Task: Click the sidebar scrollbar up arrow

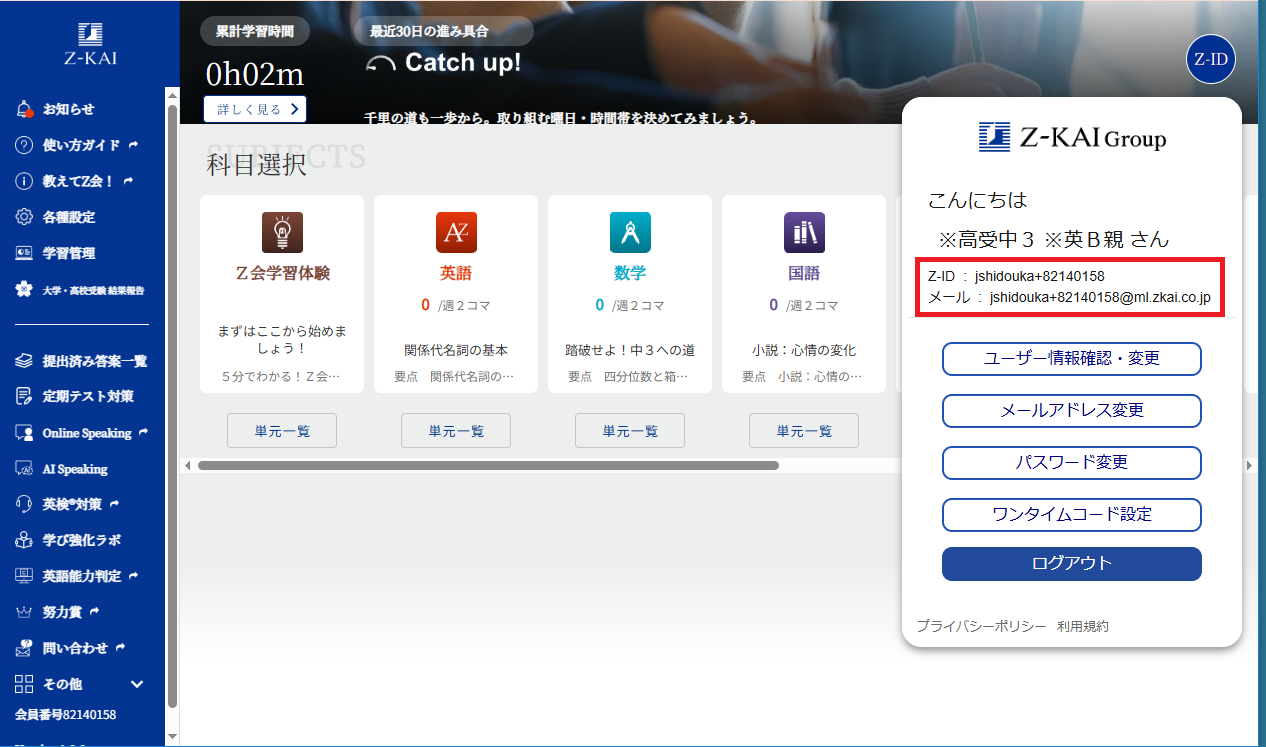Action: (172, 95)
